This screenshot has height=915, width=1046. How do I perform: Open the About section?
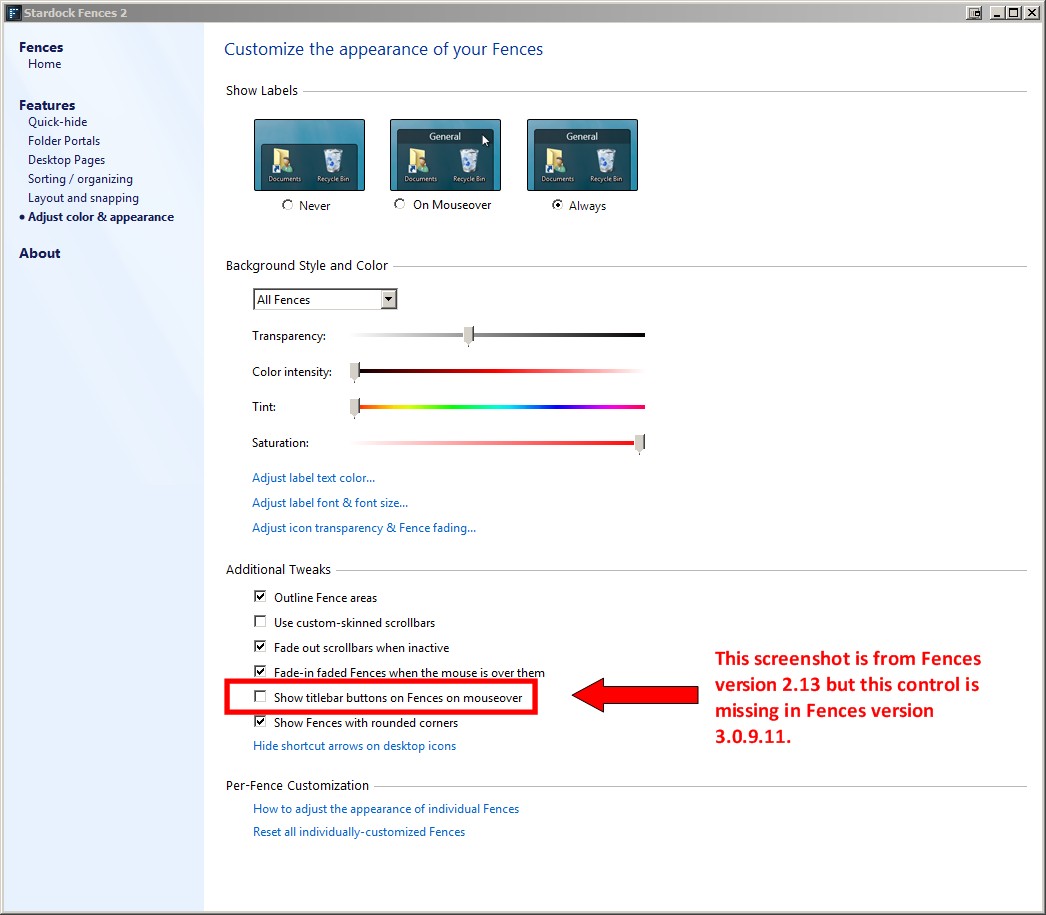(x=39, y=253)
